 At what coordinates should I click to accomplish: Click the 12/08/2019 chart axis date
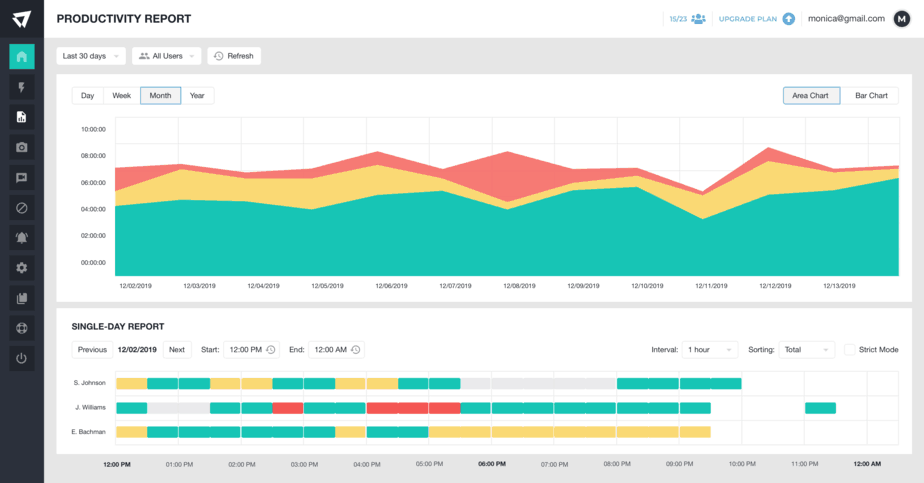519,286
